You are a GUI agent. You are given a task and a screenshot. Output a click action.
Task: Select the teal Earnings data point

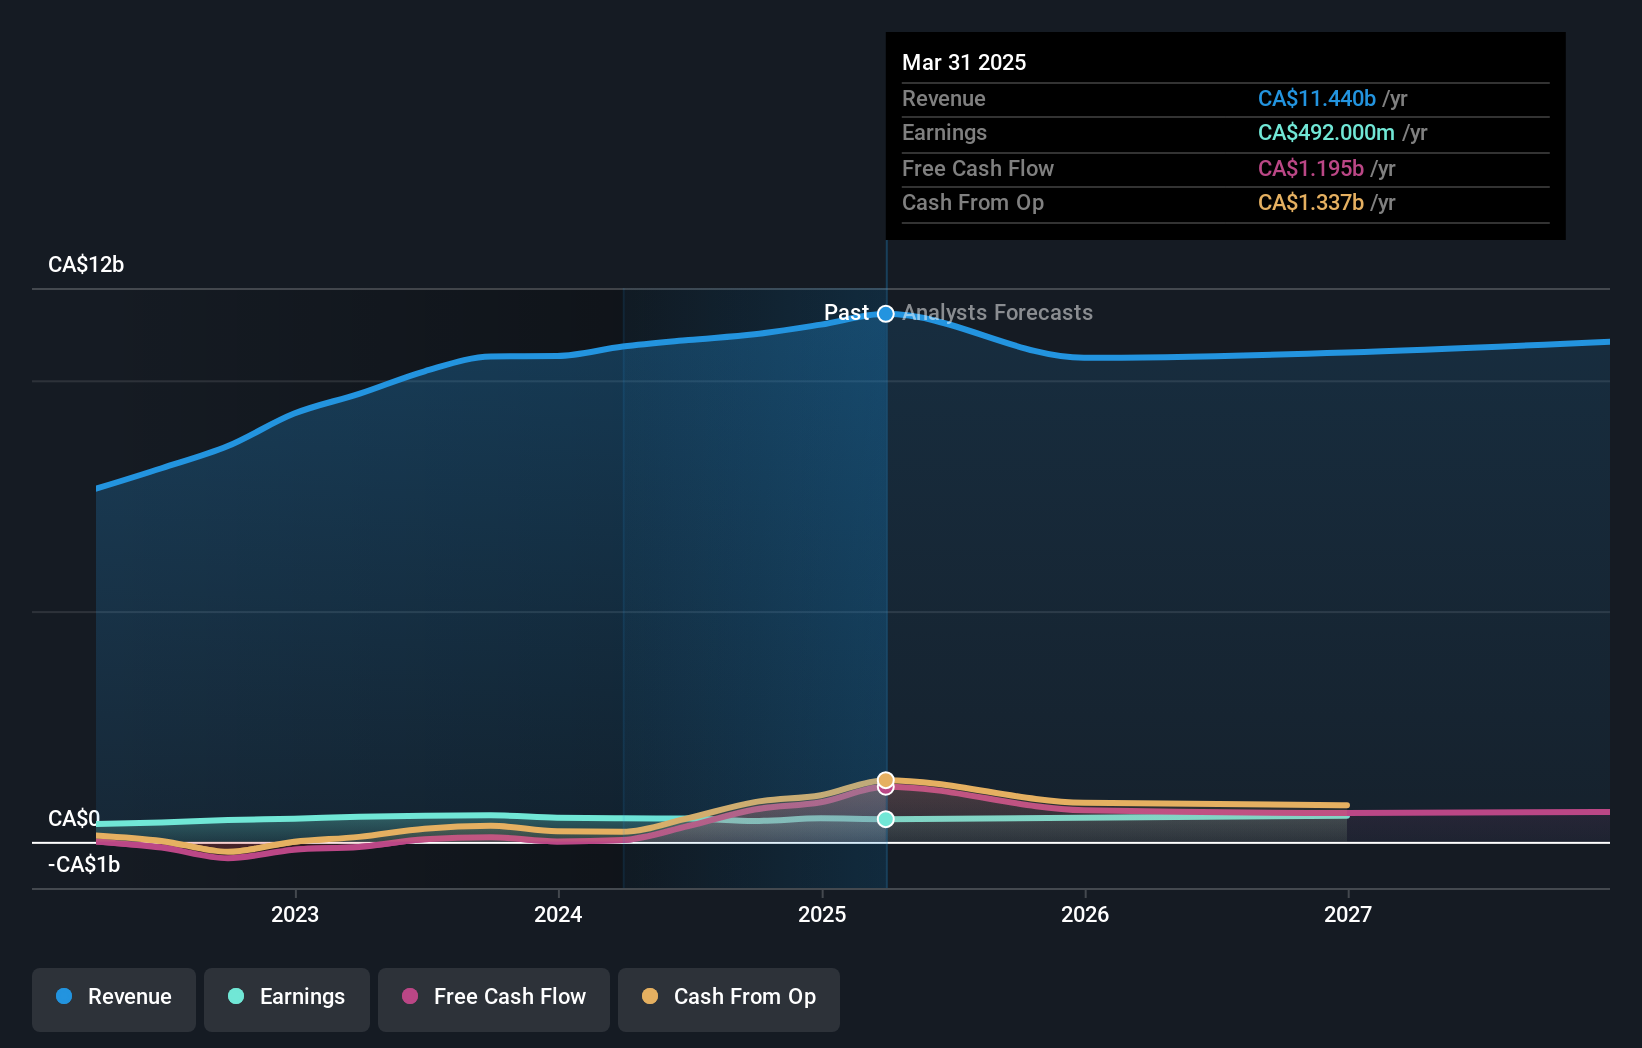pos(886,819)
